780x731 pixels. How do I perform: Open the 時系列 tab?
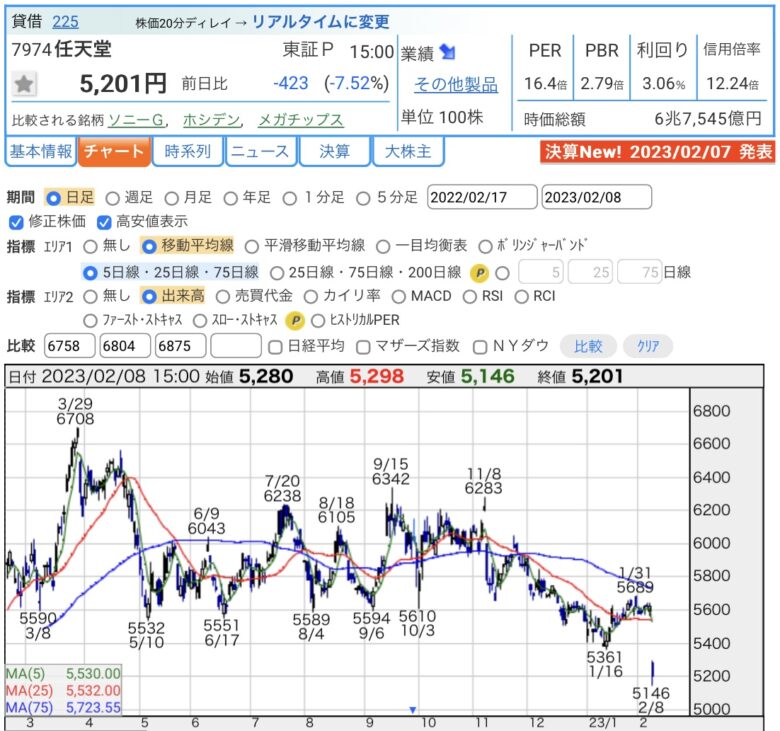click(188, 151)
